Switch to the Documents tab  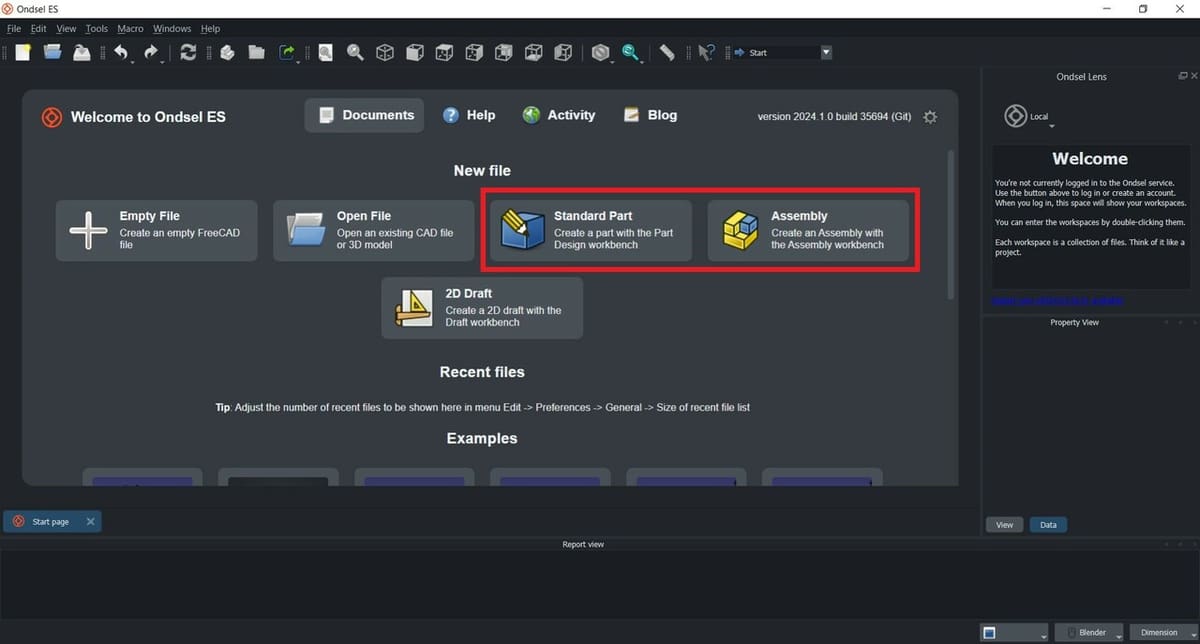pos(364,115)
